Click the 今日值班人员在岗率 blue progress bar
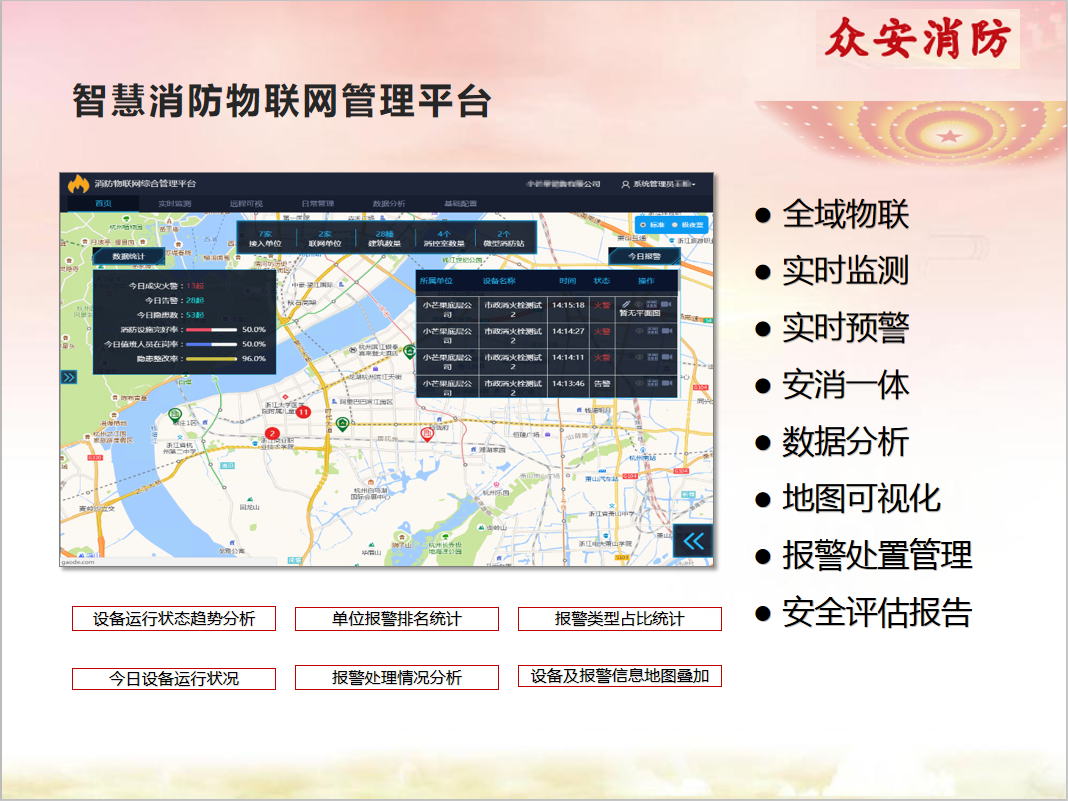The height and width of the screenshot is (801, 1068). [x=211, y=344]
